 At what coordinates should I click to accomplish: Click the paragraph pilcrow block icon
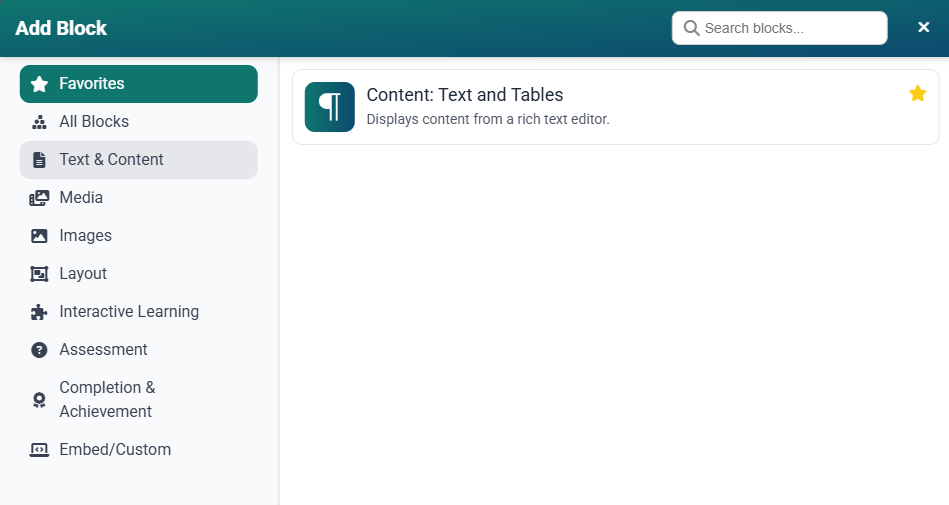(x=330, y=107)
